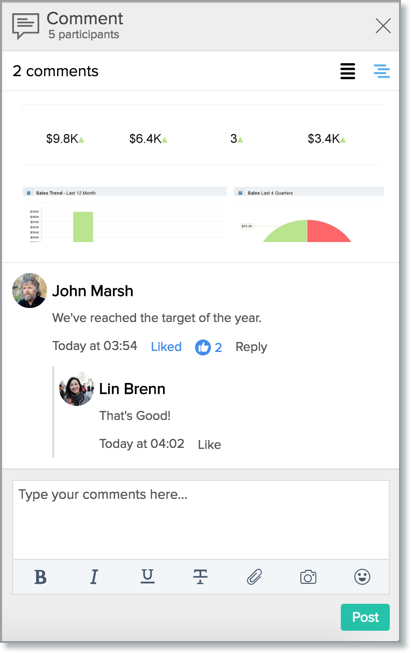Reply to John Marsh's comment
Screen dimensions: 411x653
coord(251,347)
